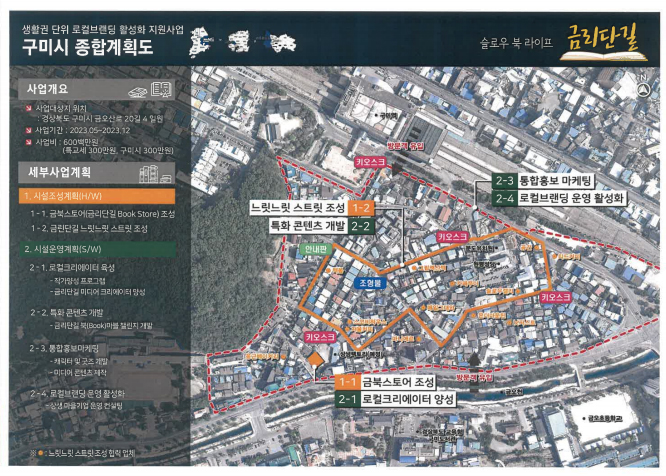Click the green 2-1 number box on the map

pos(347,399)
